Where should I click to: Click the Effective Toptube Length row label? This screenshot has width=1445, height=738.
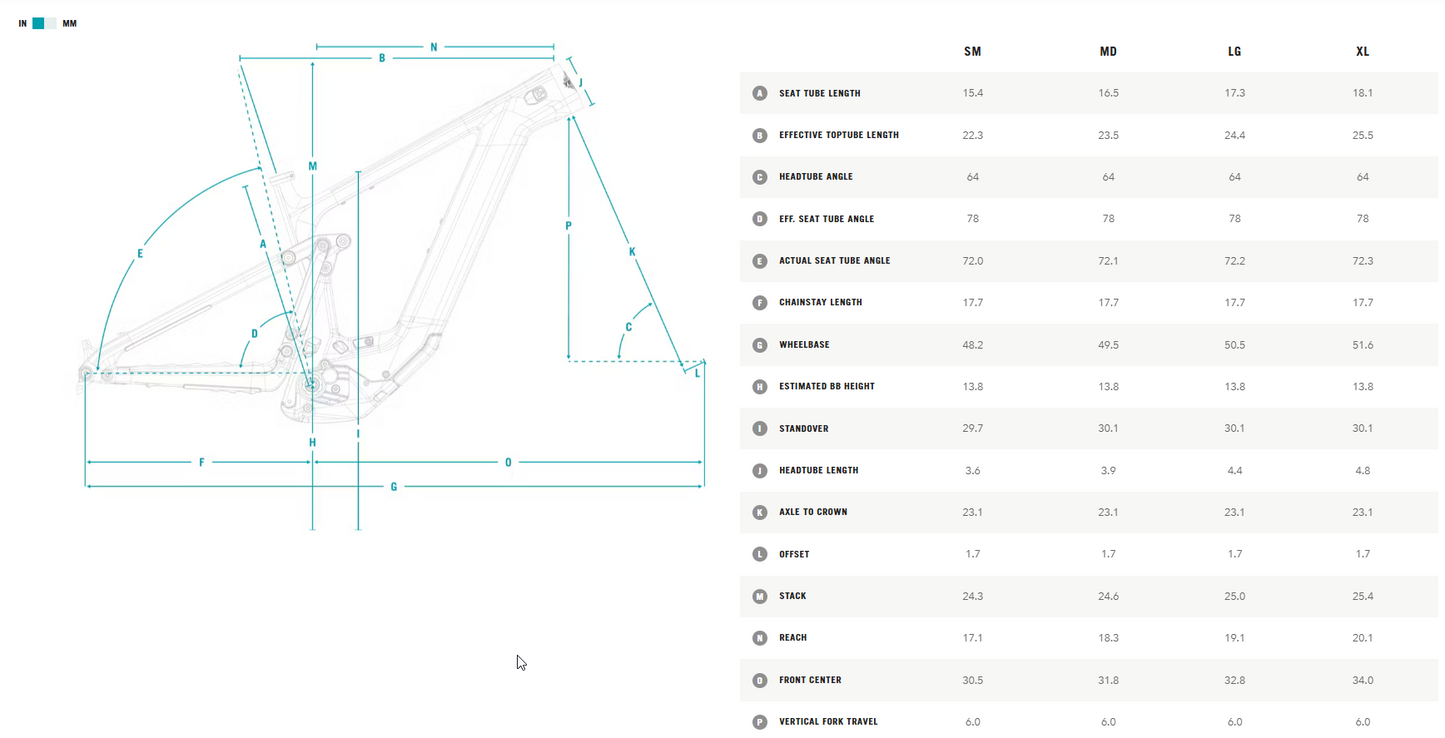[838, 135]
